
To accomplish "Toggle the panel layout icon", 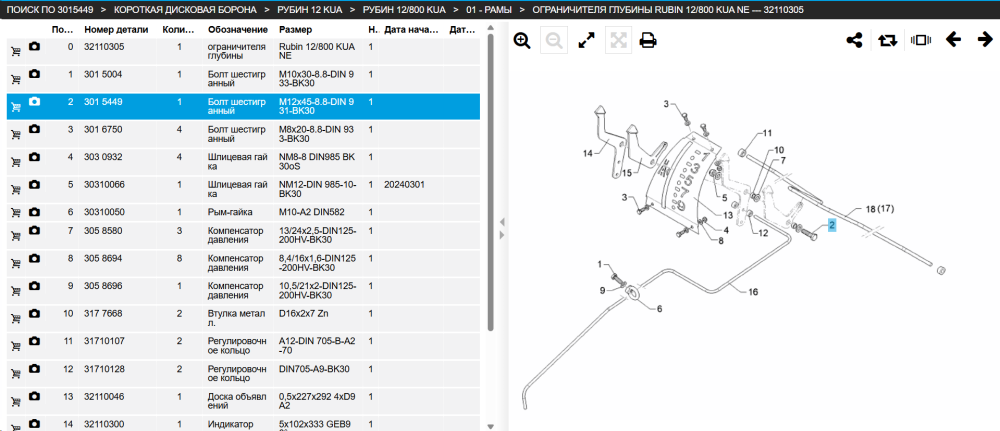I will coord(921,40).
